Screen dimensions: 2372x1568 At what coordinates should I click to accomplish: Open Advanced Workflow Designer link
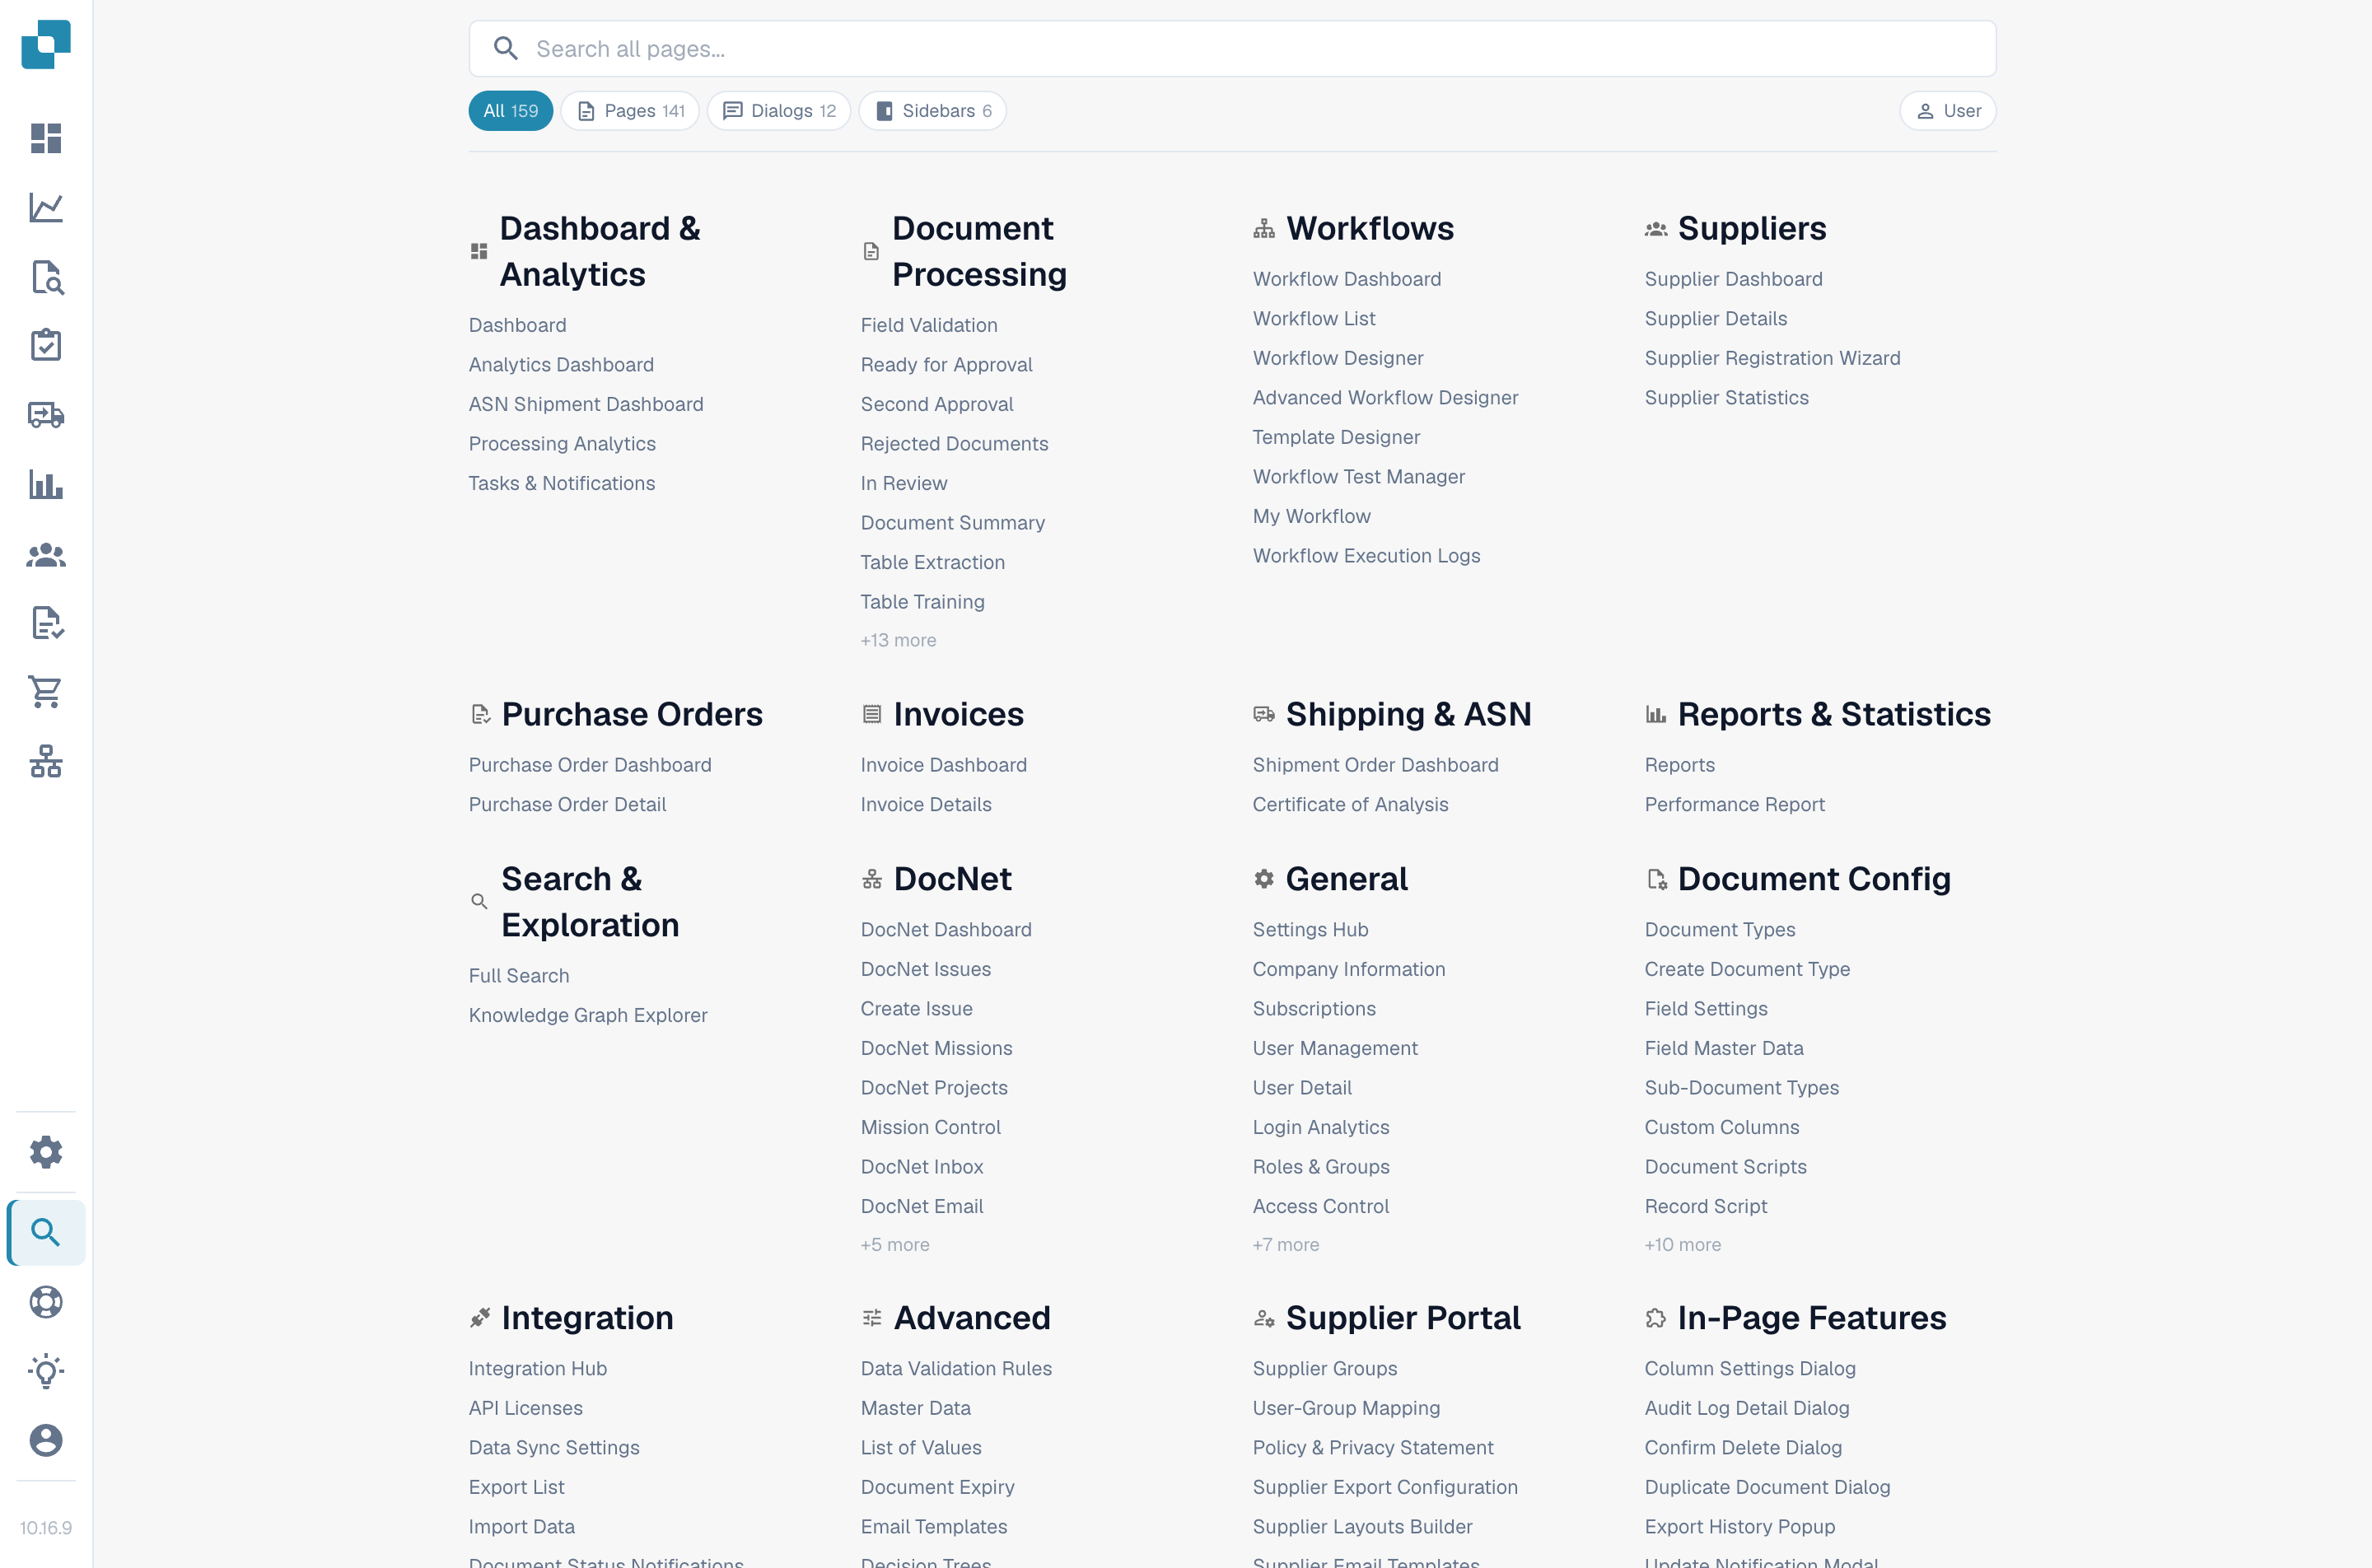(1385, 398)
